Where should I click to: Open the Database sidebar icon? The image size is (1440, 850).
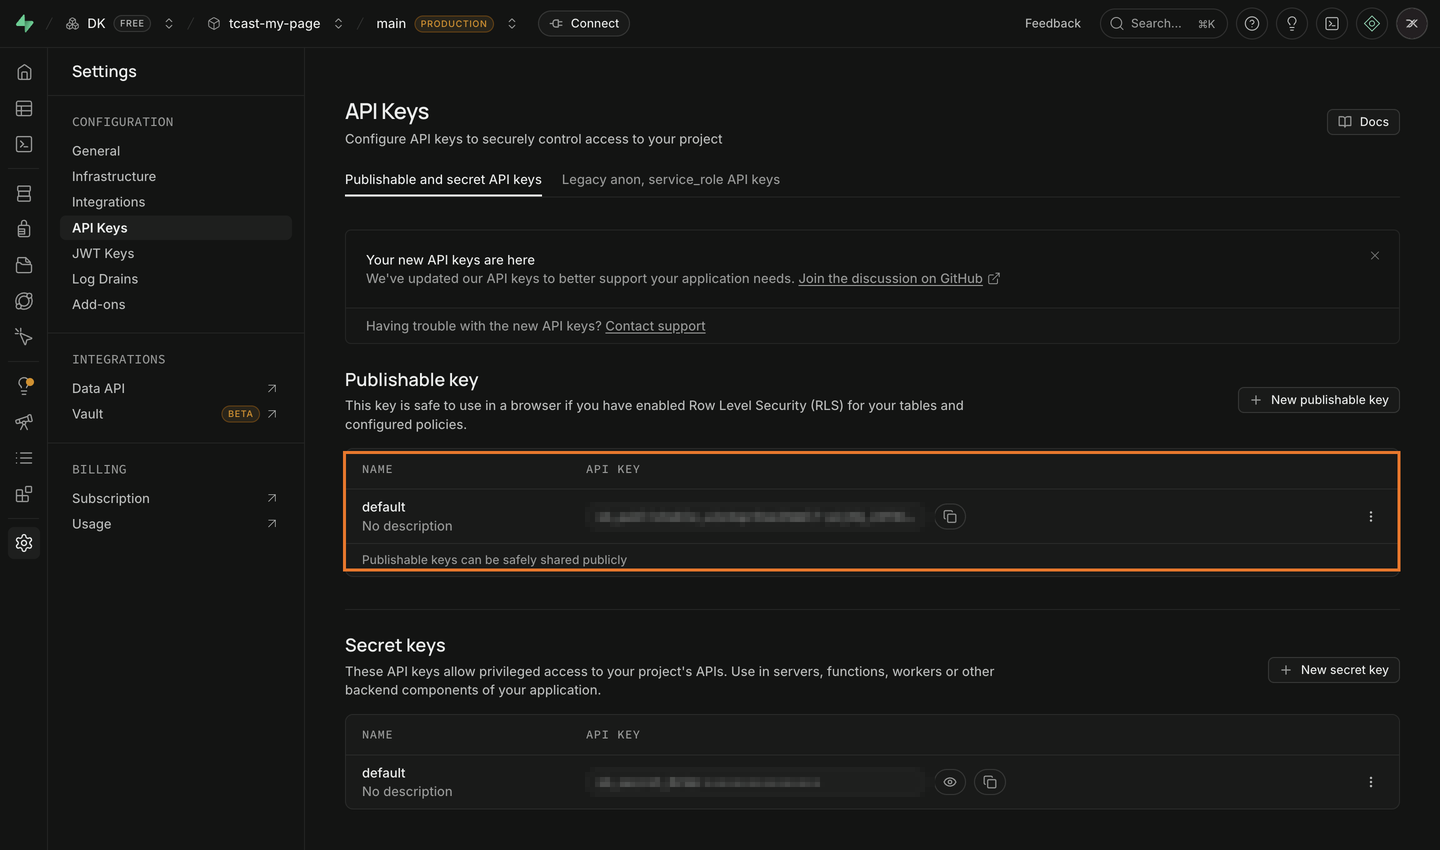point(24,193)
